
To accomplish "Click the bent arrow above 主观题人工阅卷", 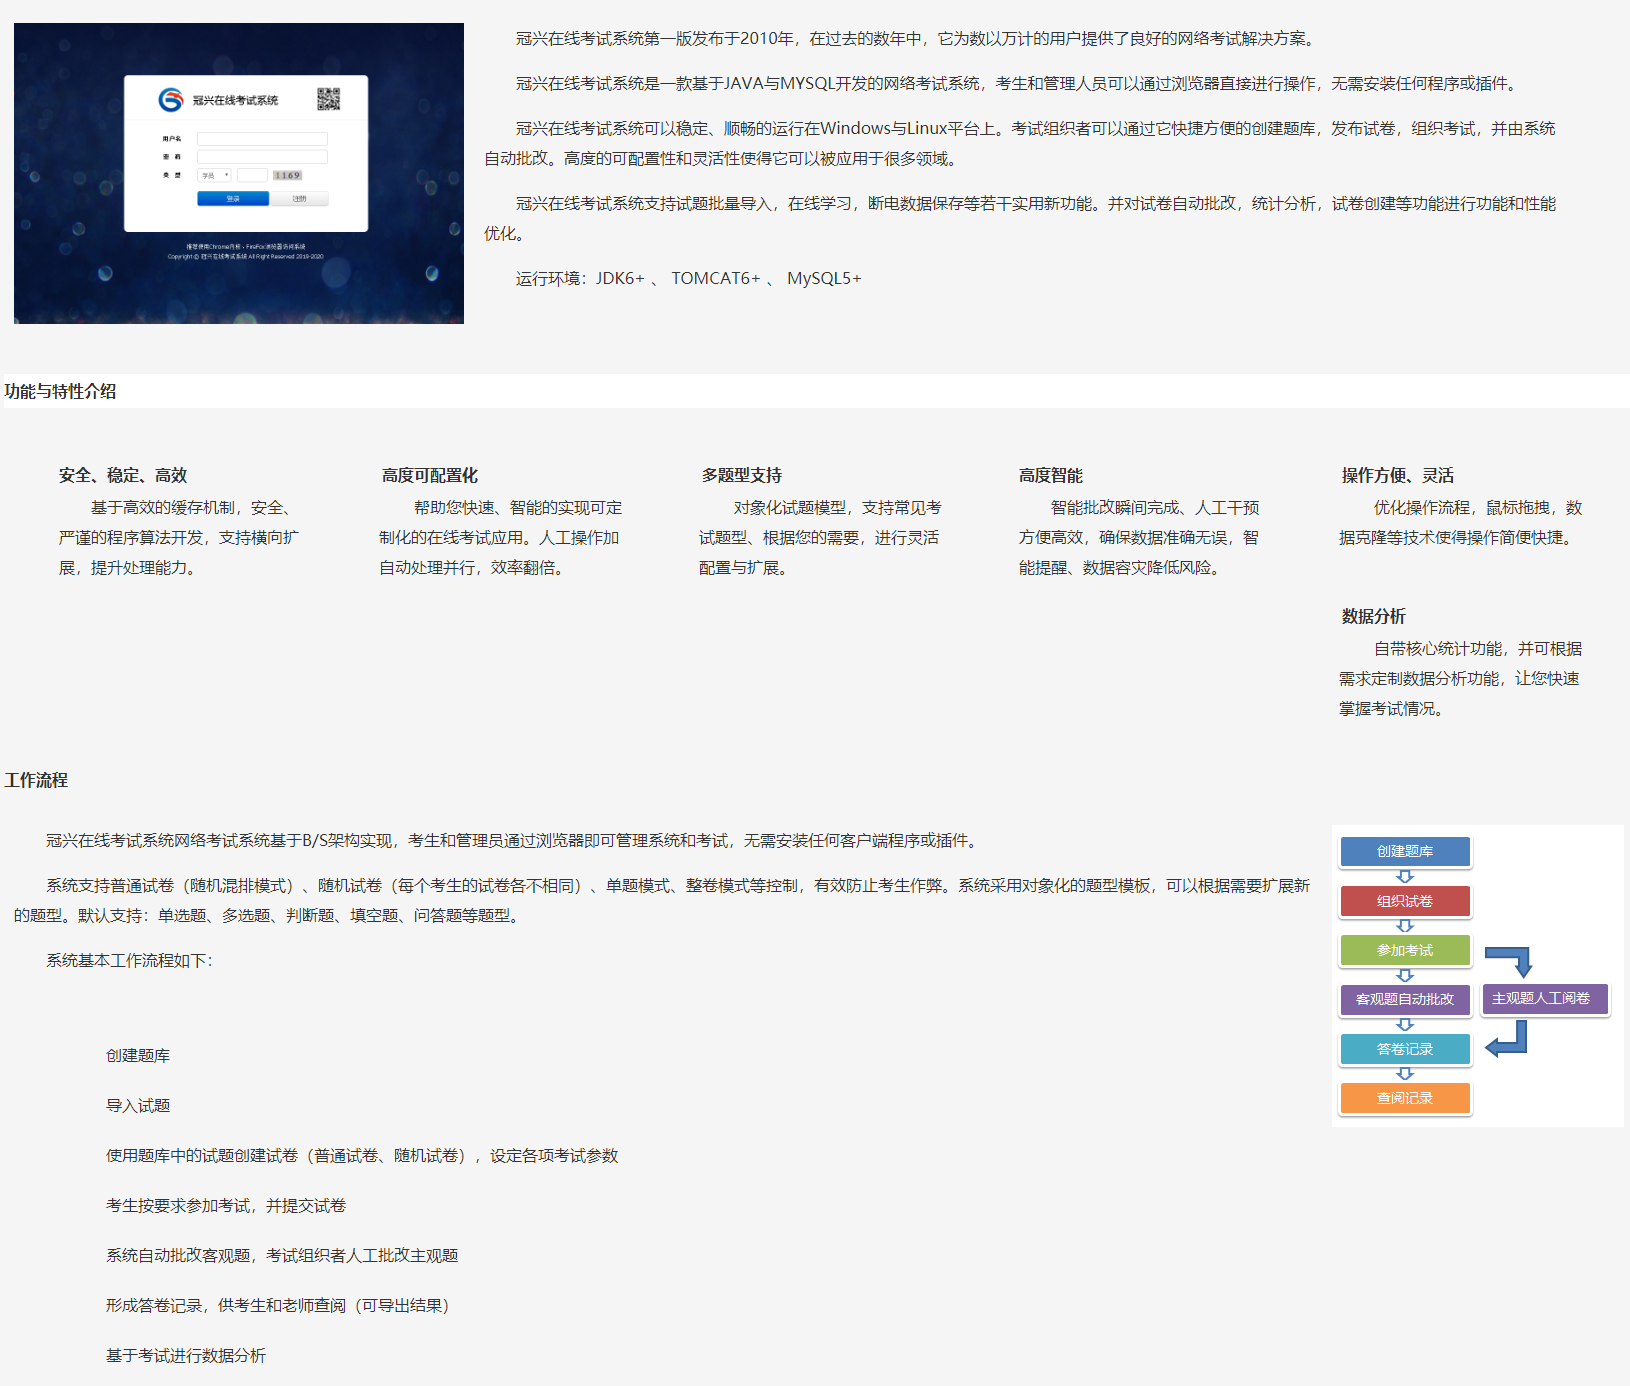I will coord(1511,960).
